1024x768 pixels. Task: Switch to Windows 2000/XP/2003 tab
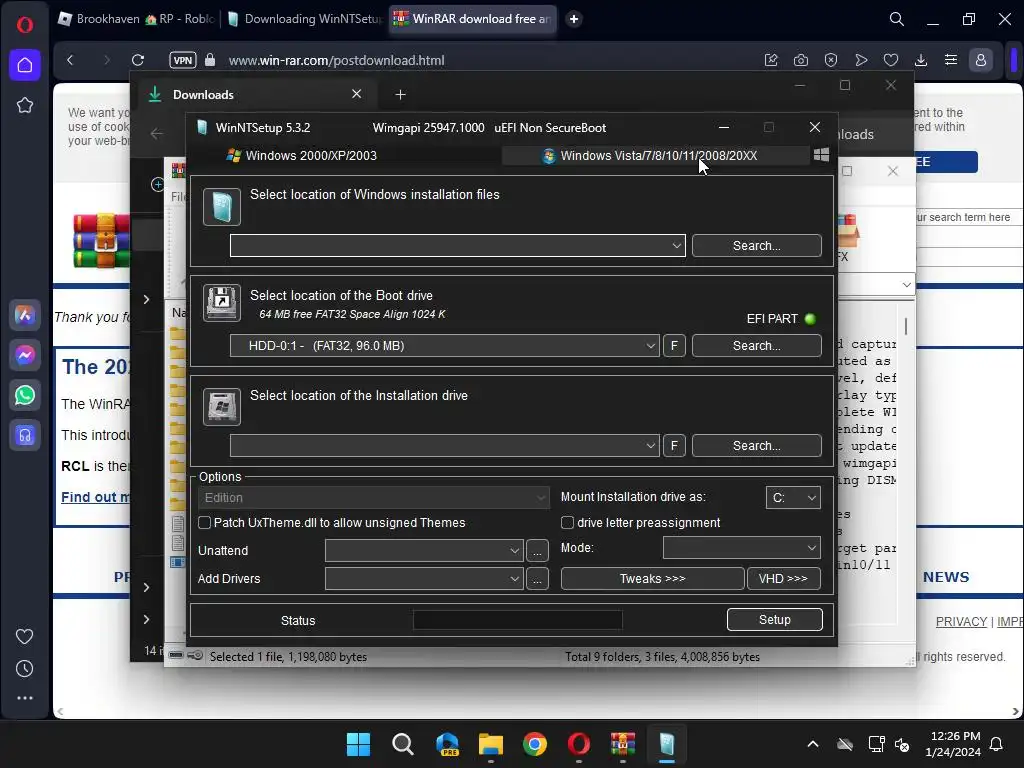[x=301, y=155]
